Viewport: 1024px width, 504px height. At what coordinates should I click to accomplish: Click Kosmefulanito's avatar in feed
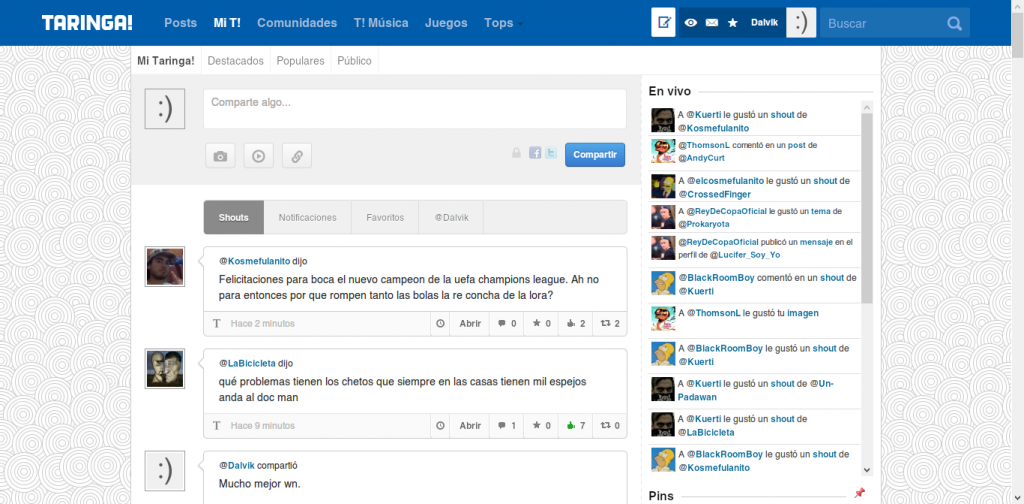(165, 266)
